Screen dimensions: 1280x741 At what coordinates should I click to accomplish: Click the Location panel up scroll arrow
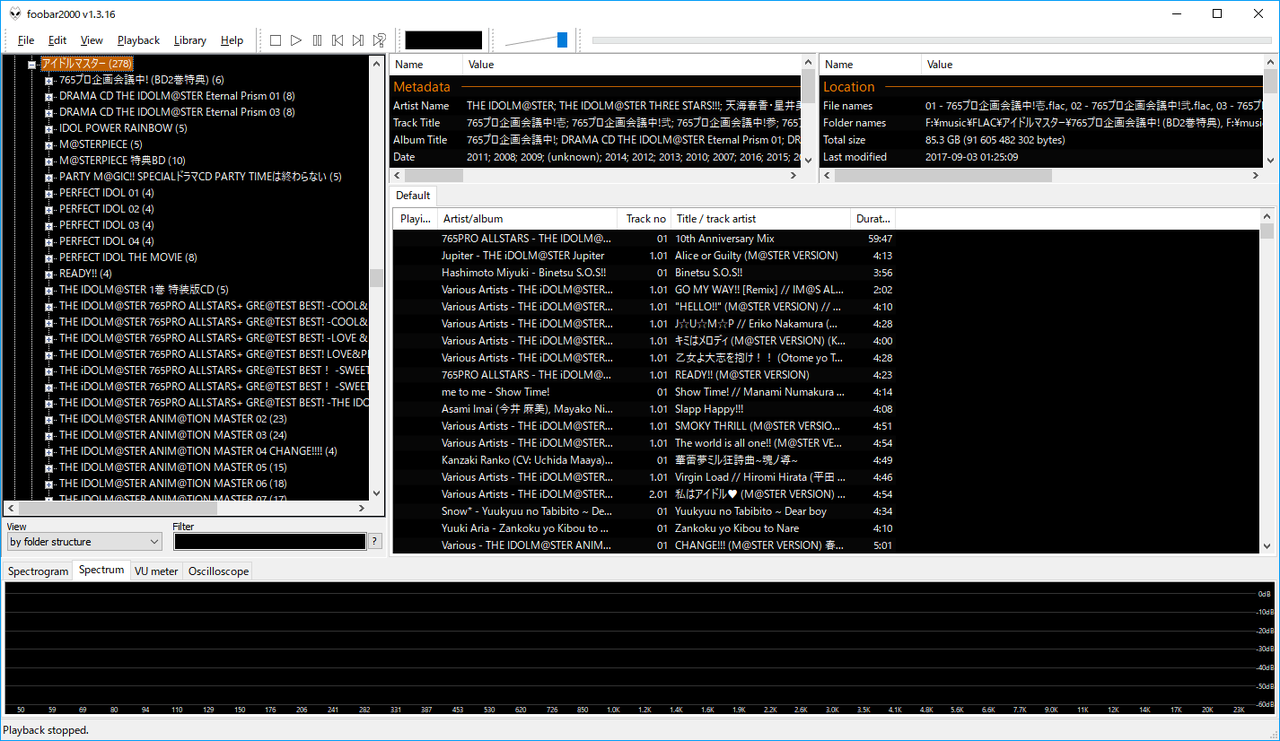coord(1271,63)
